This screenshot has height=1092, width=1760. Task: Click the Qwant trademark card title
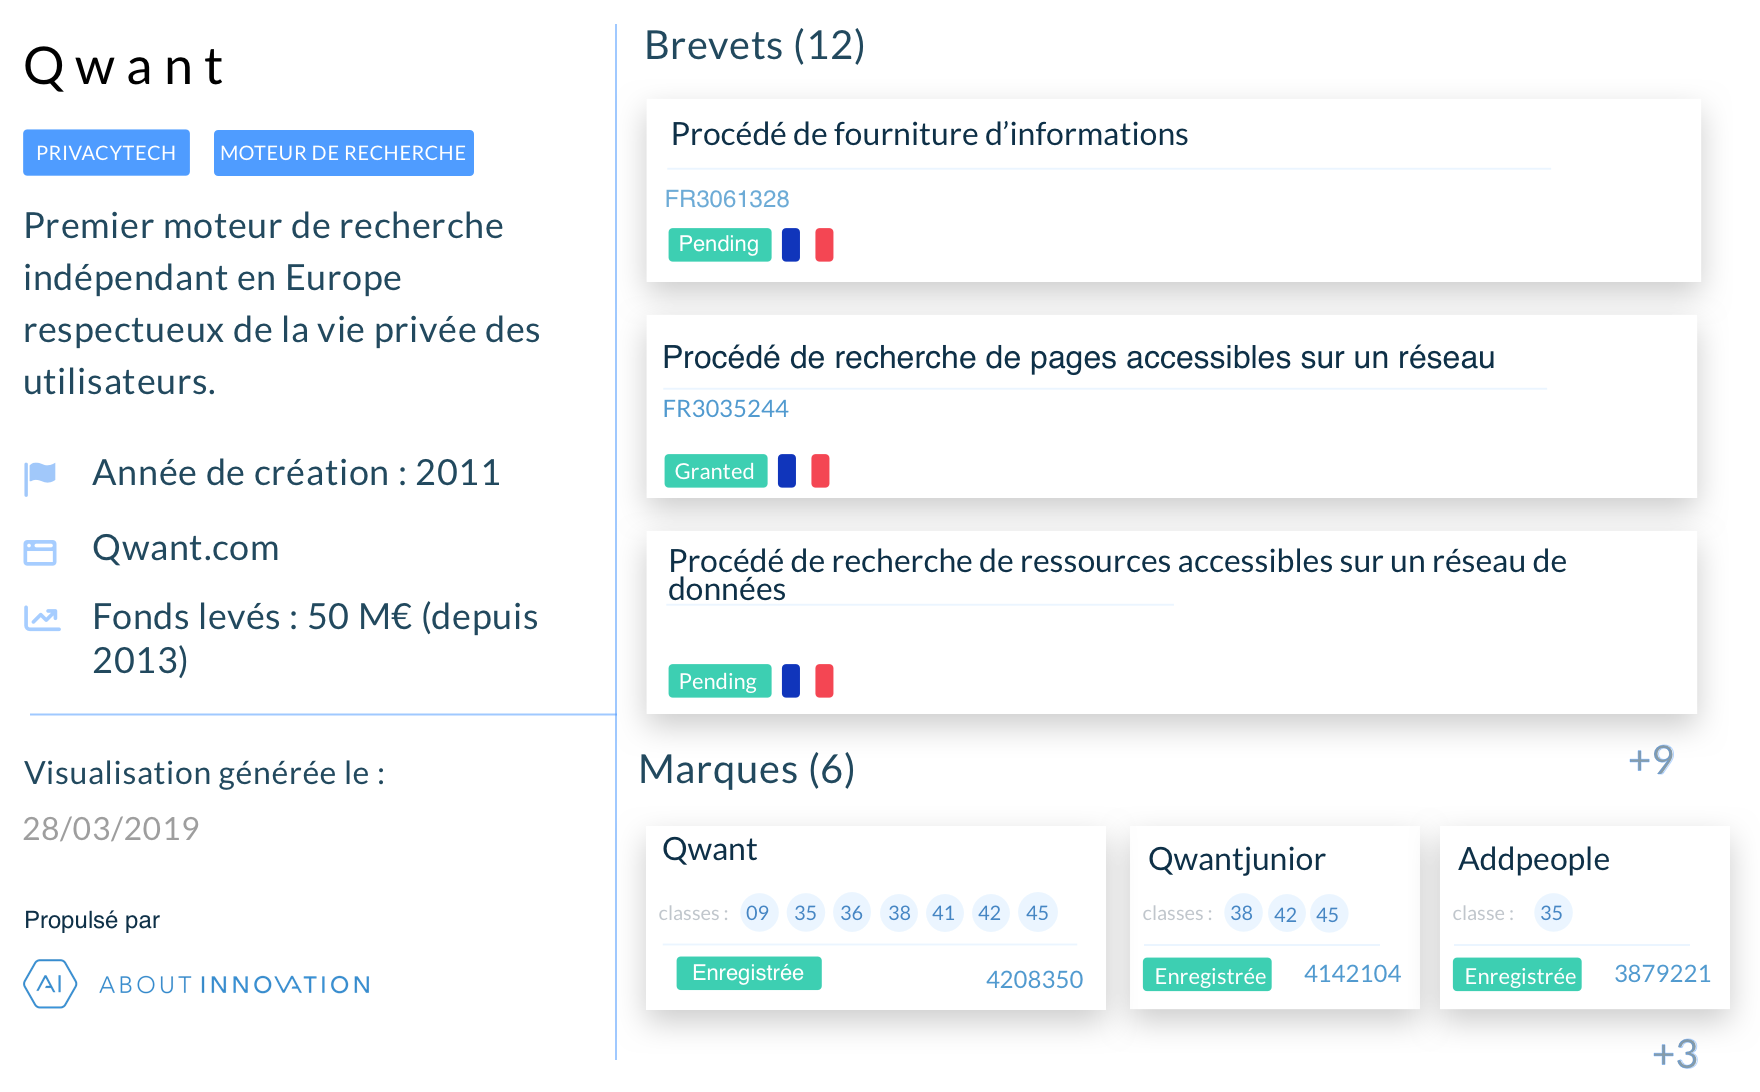710,850
